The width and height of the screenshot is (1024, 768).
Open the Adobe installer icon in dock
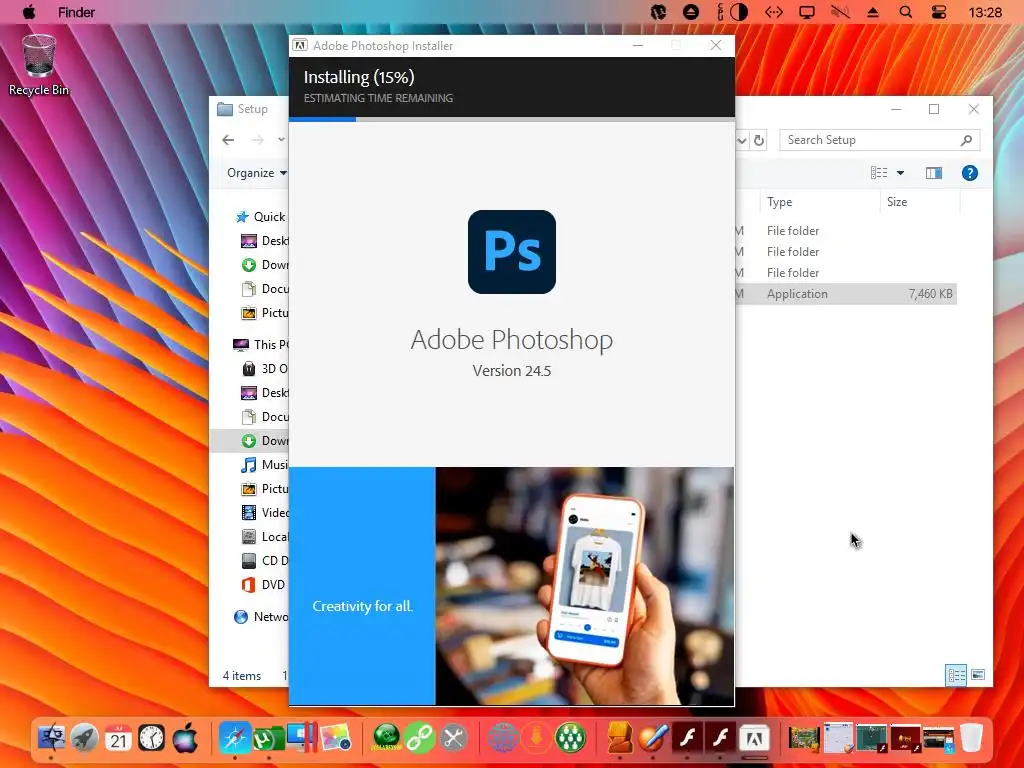[754, 738]
